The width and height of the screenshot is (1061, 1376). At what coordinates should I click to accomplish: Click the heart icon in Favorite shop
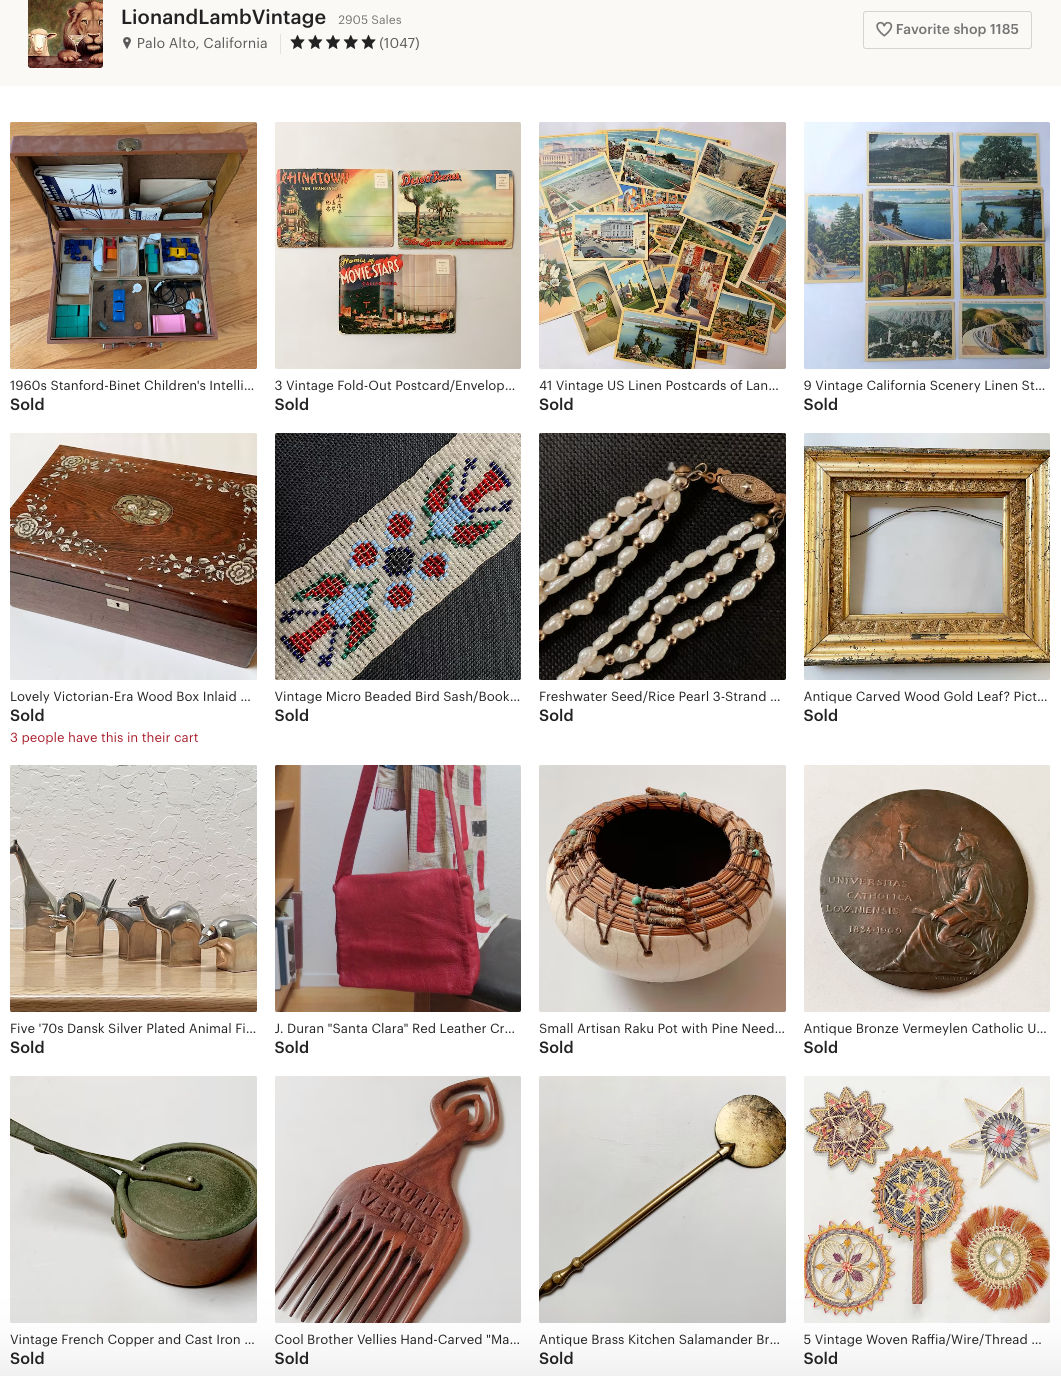[x=884, y=29]
